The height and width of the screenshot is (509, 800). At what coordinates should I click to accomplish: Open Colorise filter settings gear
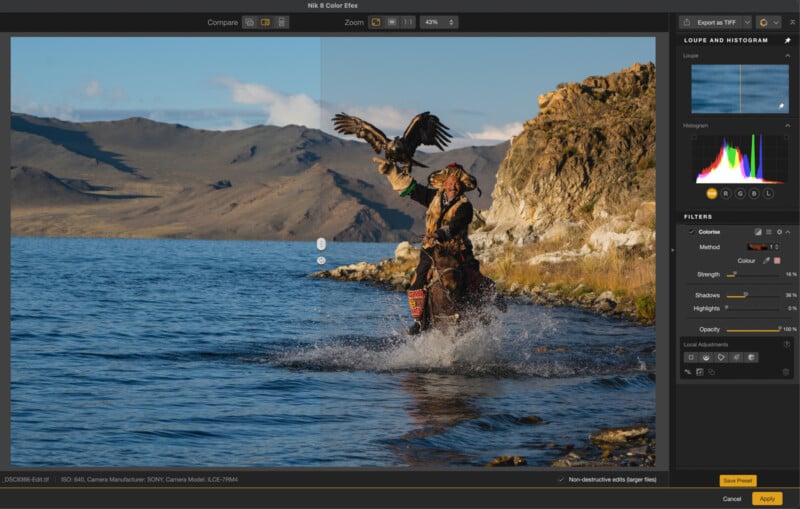[779, 232]
